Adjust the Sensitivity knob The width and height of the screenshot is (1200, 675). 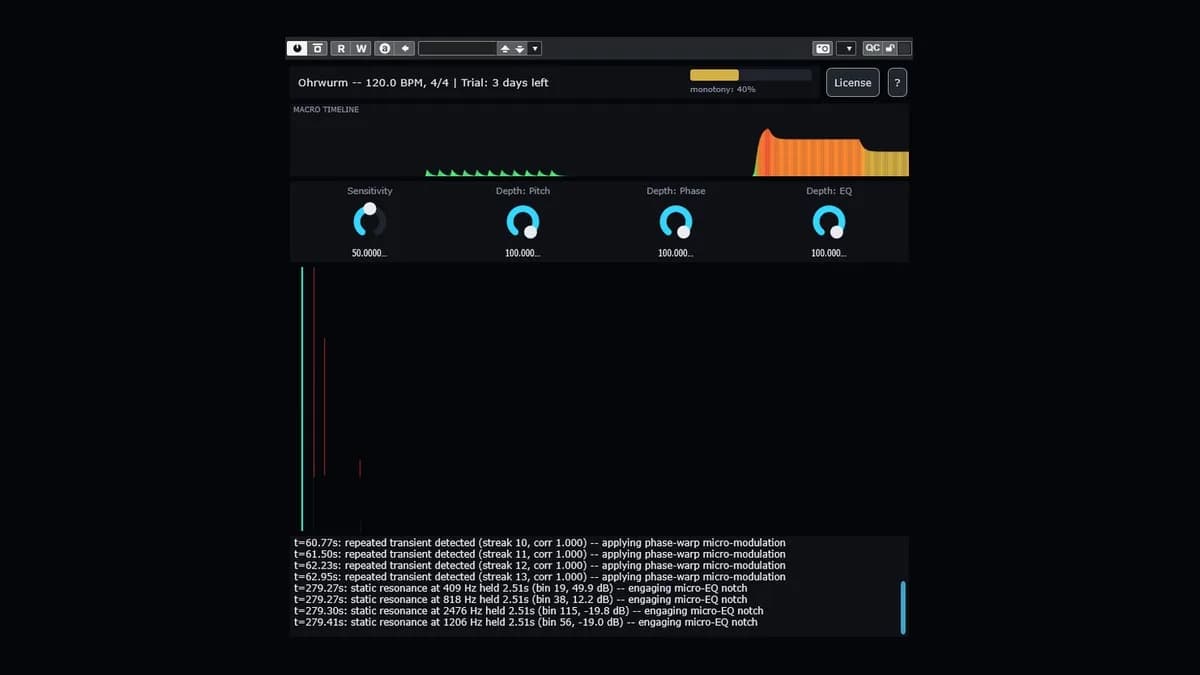point(370,221)
